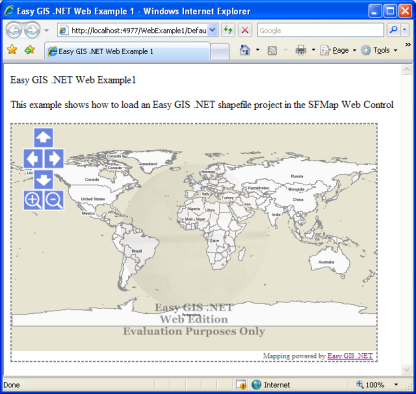Expand the address bar history dropdown
This screenshot has width=416, height=394.
(x=213, y=30)
